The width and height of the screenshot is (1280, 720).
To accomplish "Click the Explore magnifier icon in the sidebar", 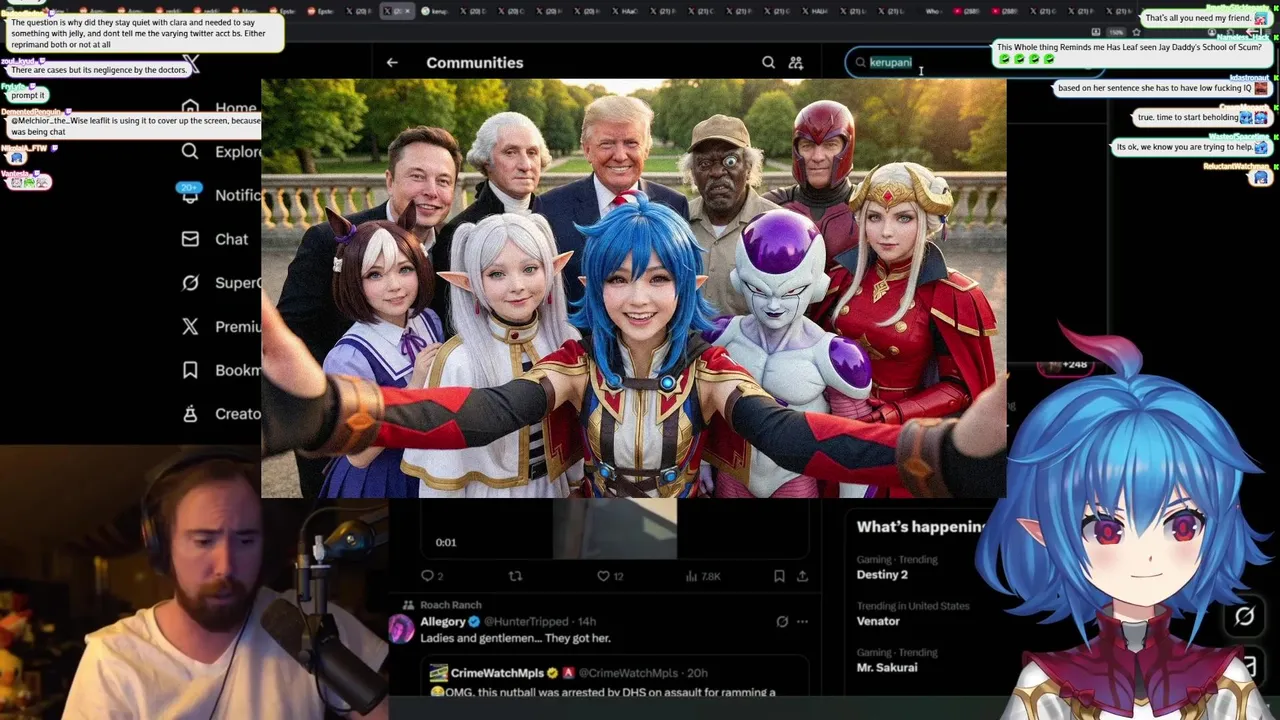I will click(x=190, y=151).
